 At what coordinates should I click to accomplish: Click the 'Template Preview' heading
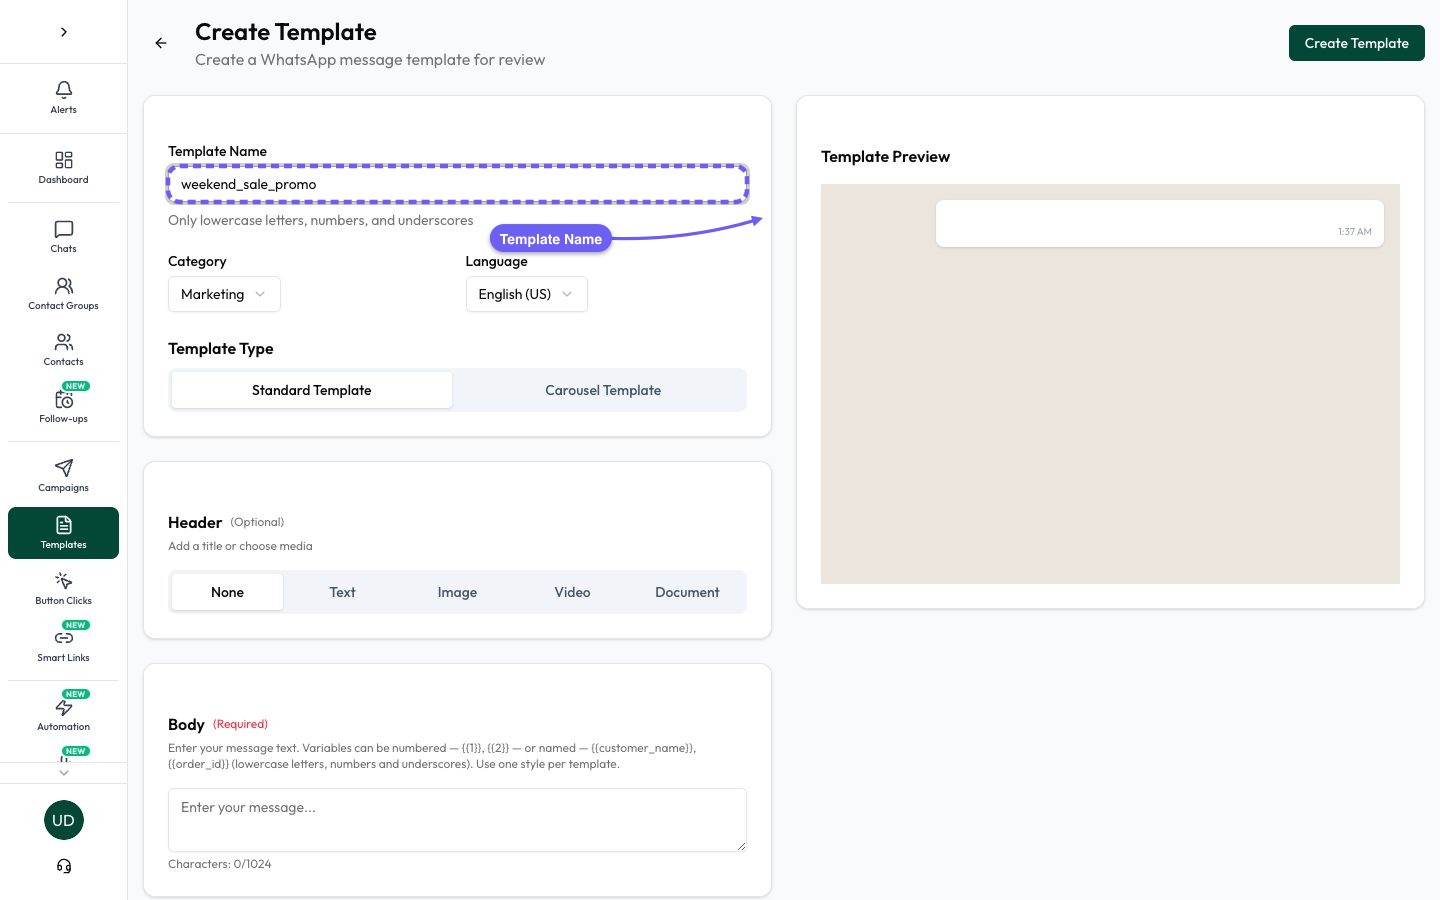tap(885, 156)
